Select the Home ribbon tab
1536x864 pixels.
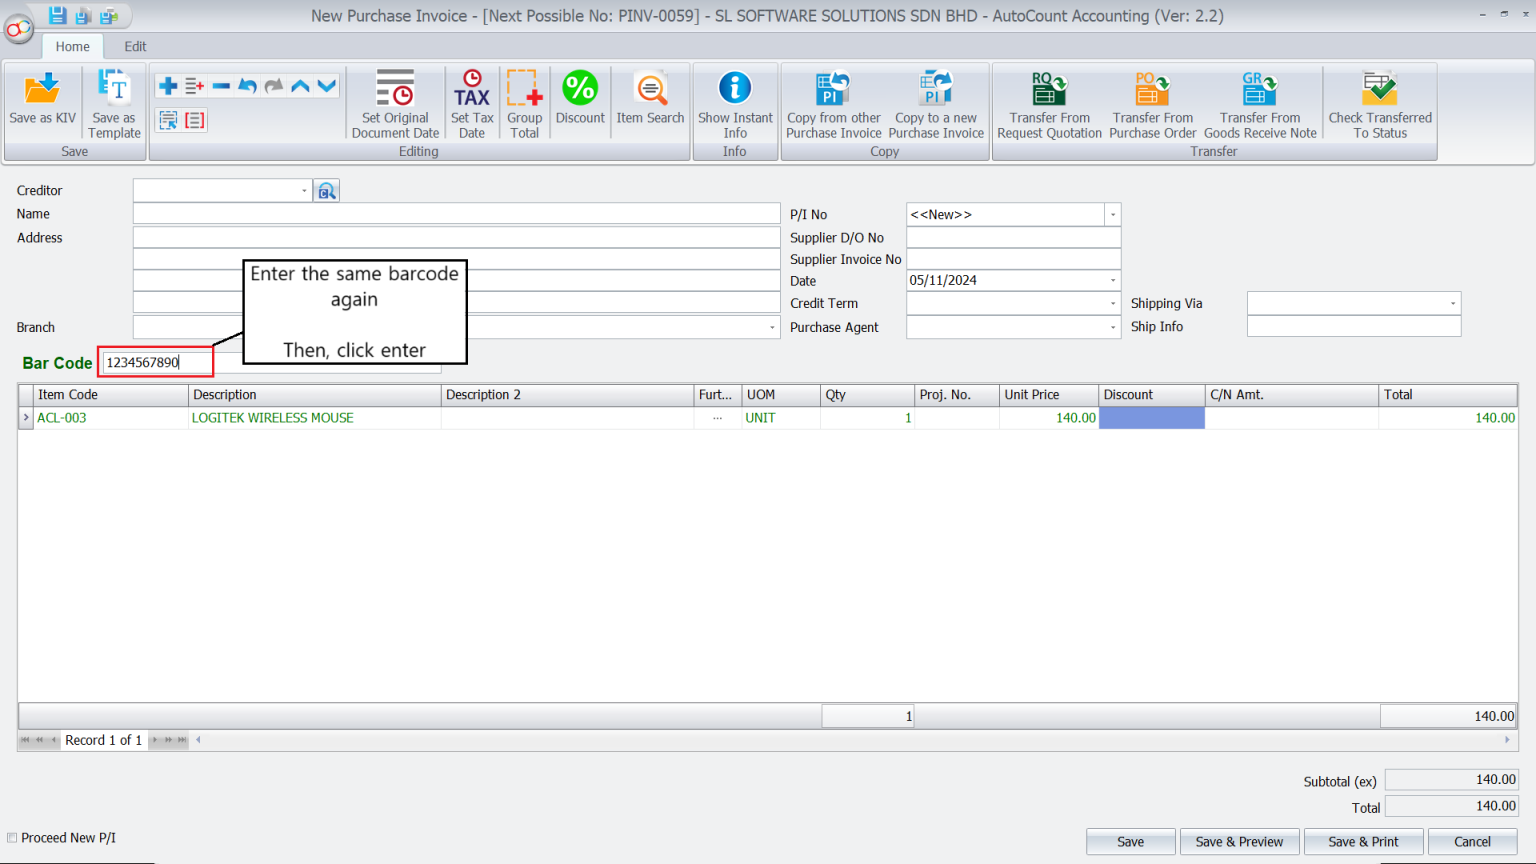[71, 46]
